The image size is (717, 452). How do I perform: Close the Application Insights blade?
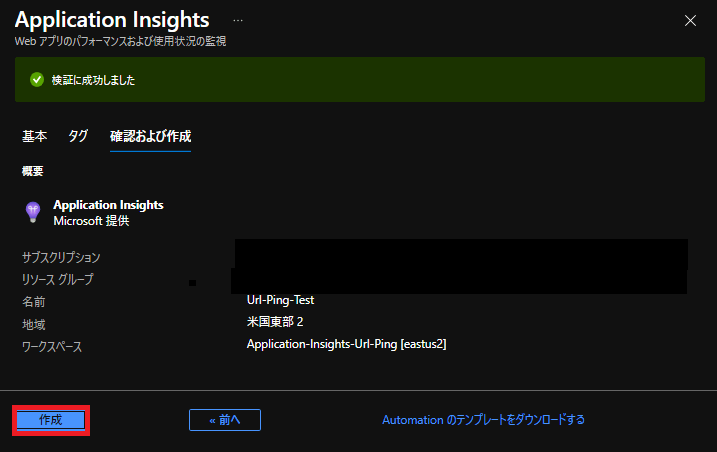(x=690, y=21)
